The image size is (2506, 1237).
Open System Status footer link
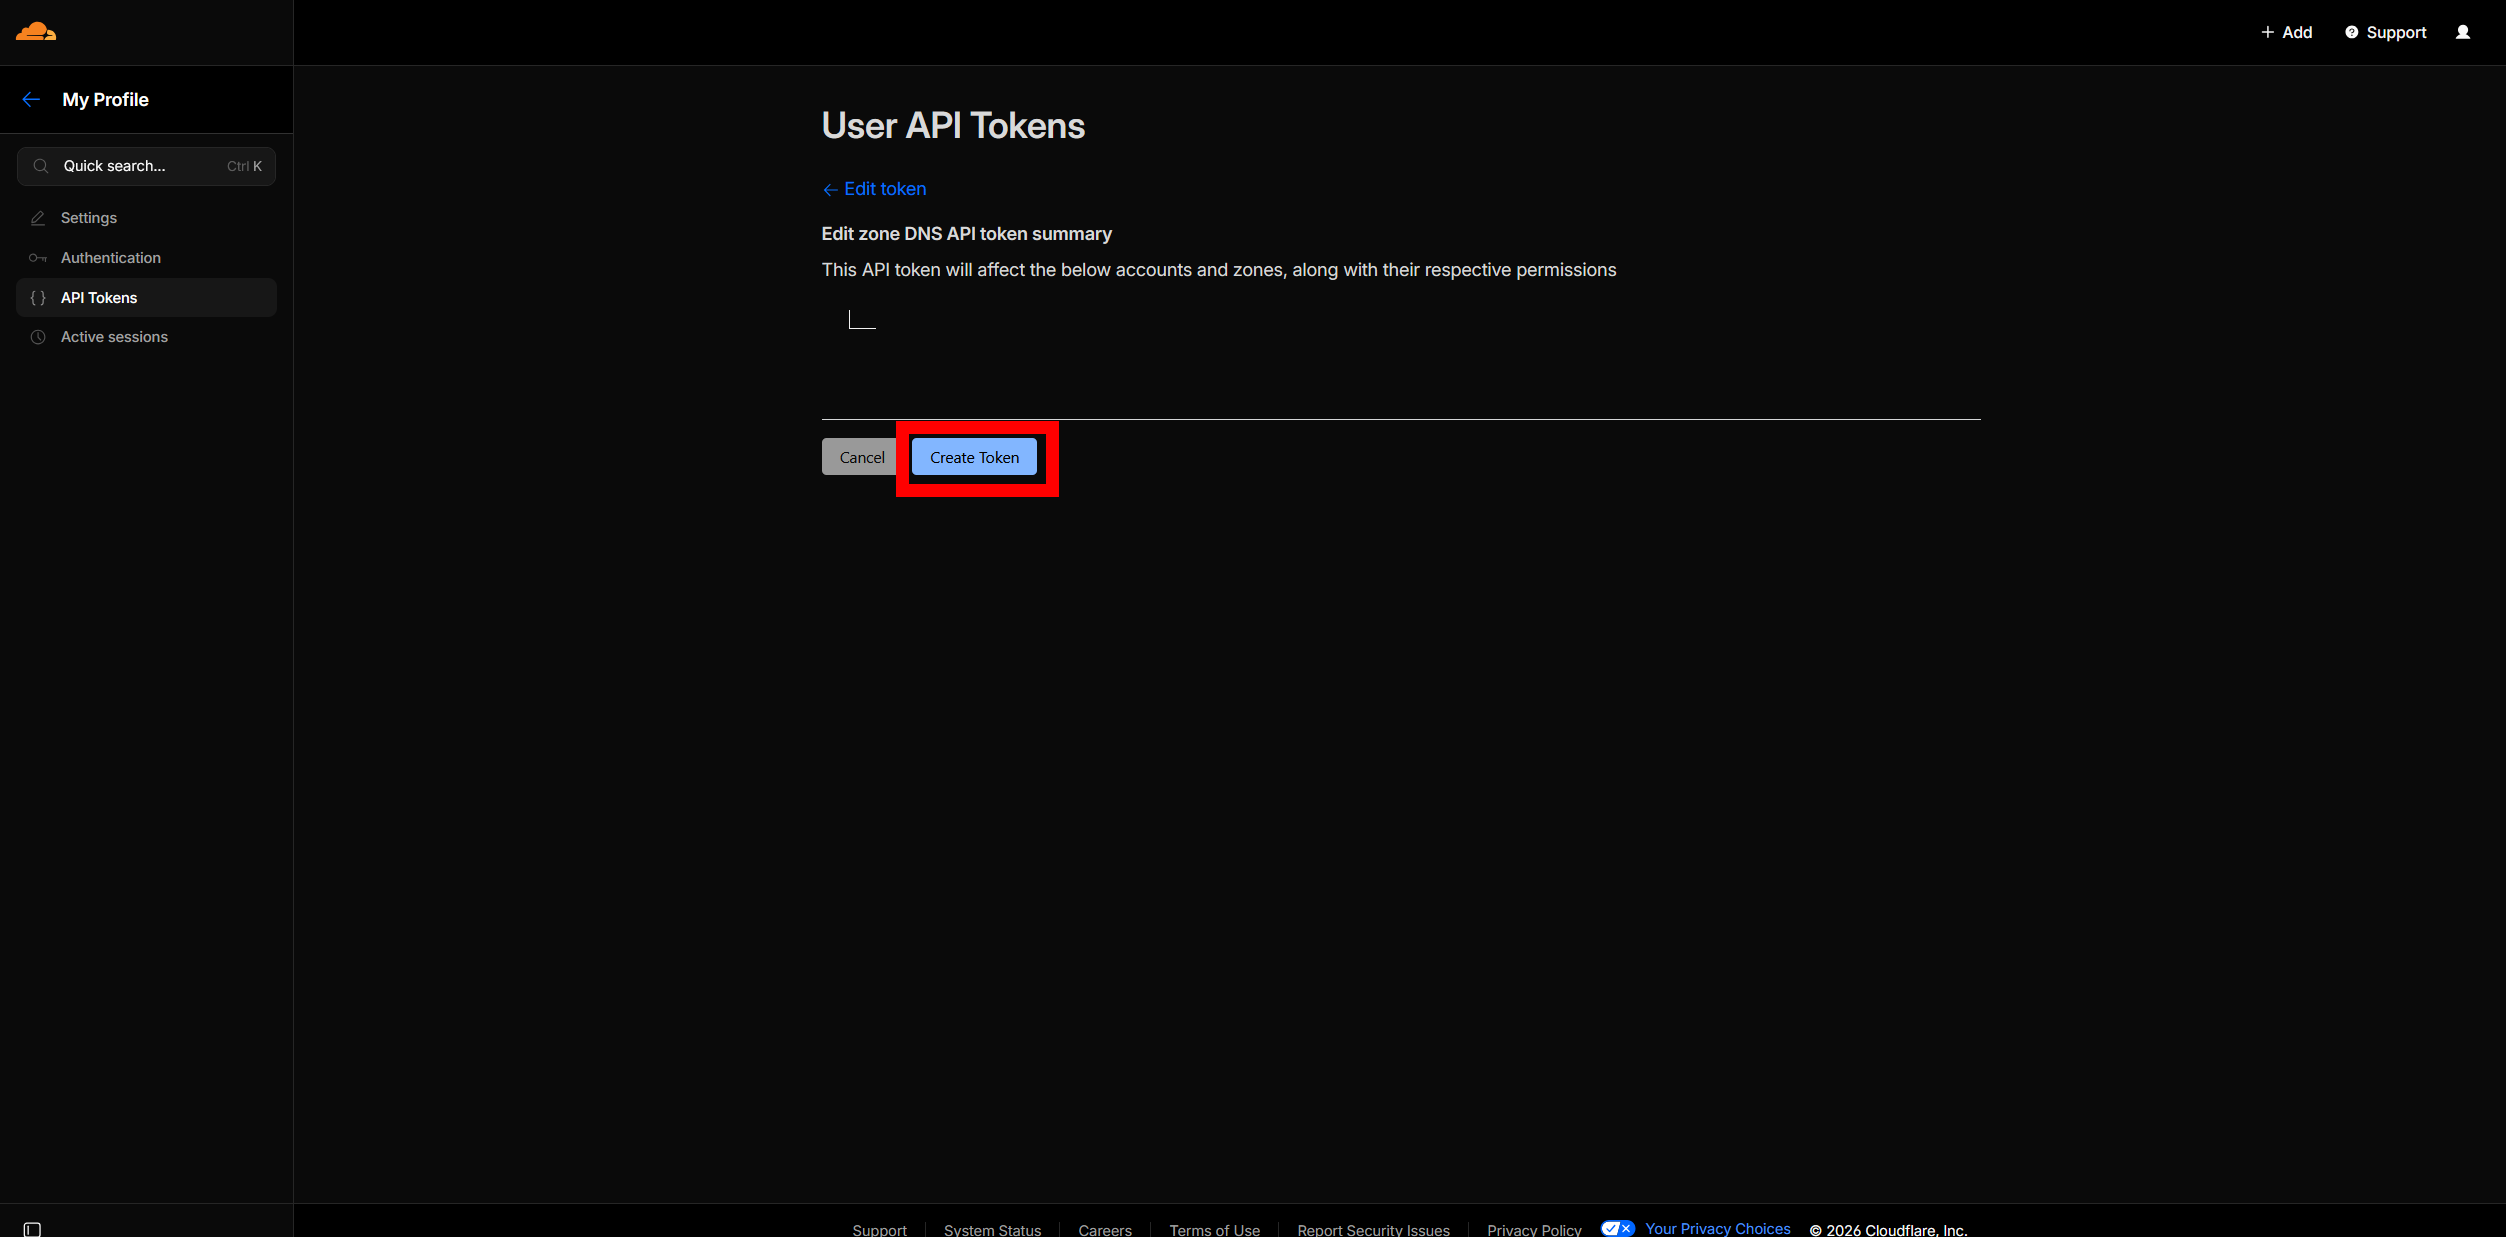click(992, 1230)
